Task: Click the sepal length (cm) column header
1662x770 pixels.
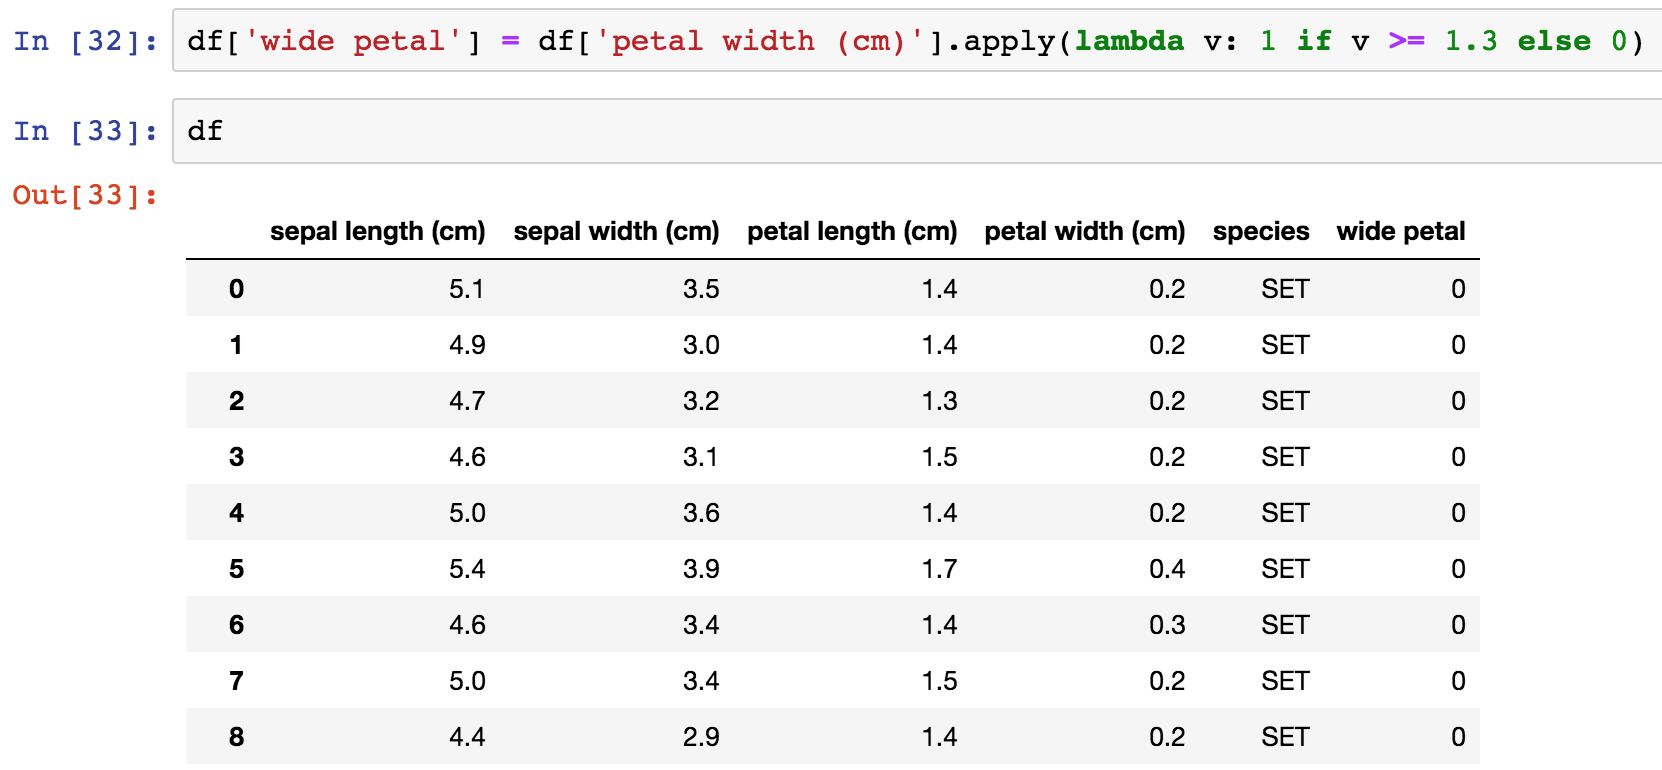Action: pyautogui.click(x=377, y=231)
